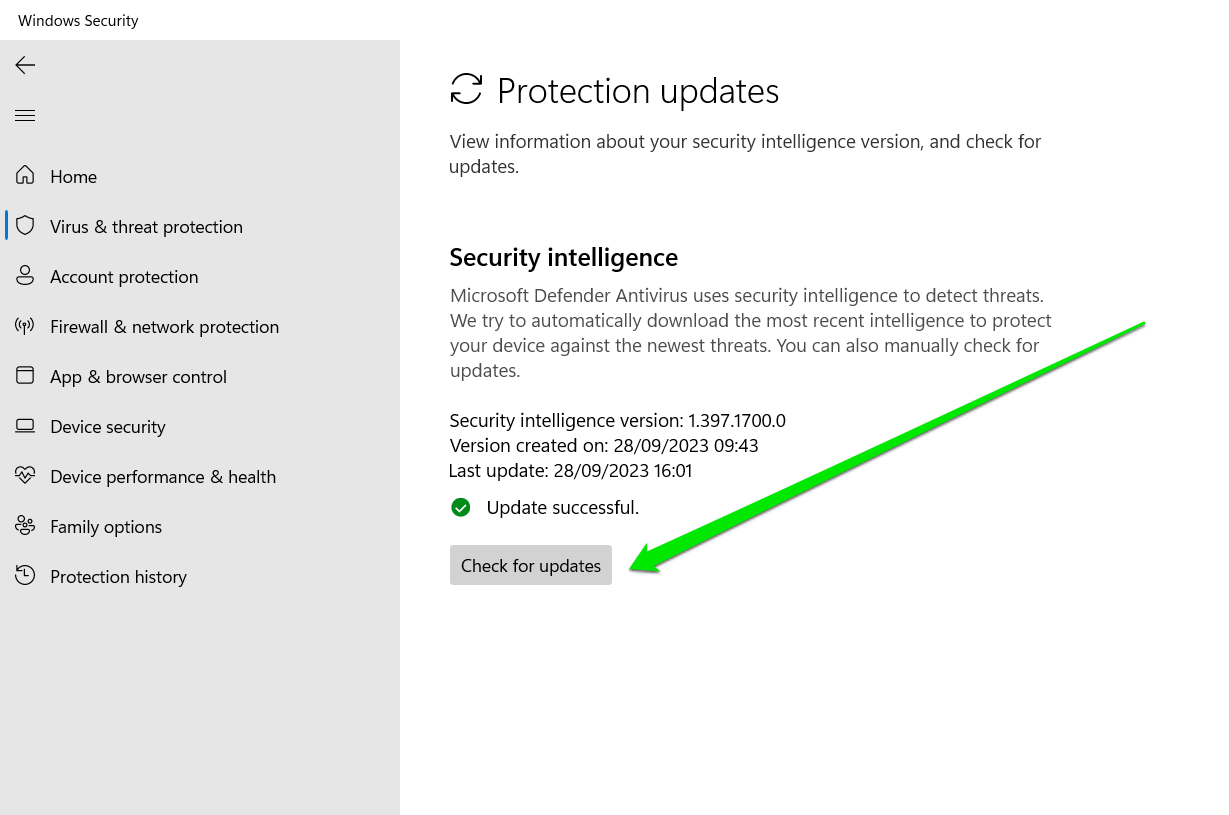Click the Firewall & network antenna icon
The height and width of the screenshot is (815, 1229).
click(25, 326)
